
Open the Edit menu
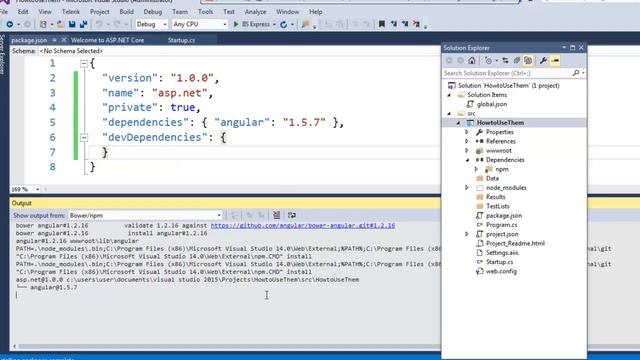[23, 12]
